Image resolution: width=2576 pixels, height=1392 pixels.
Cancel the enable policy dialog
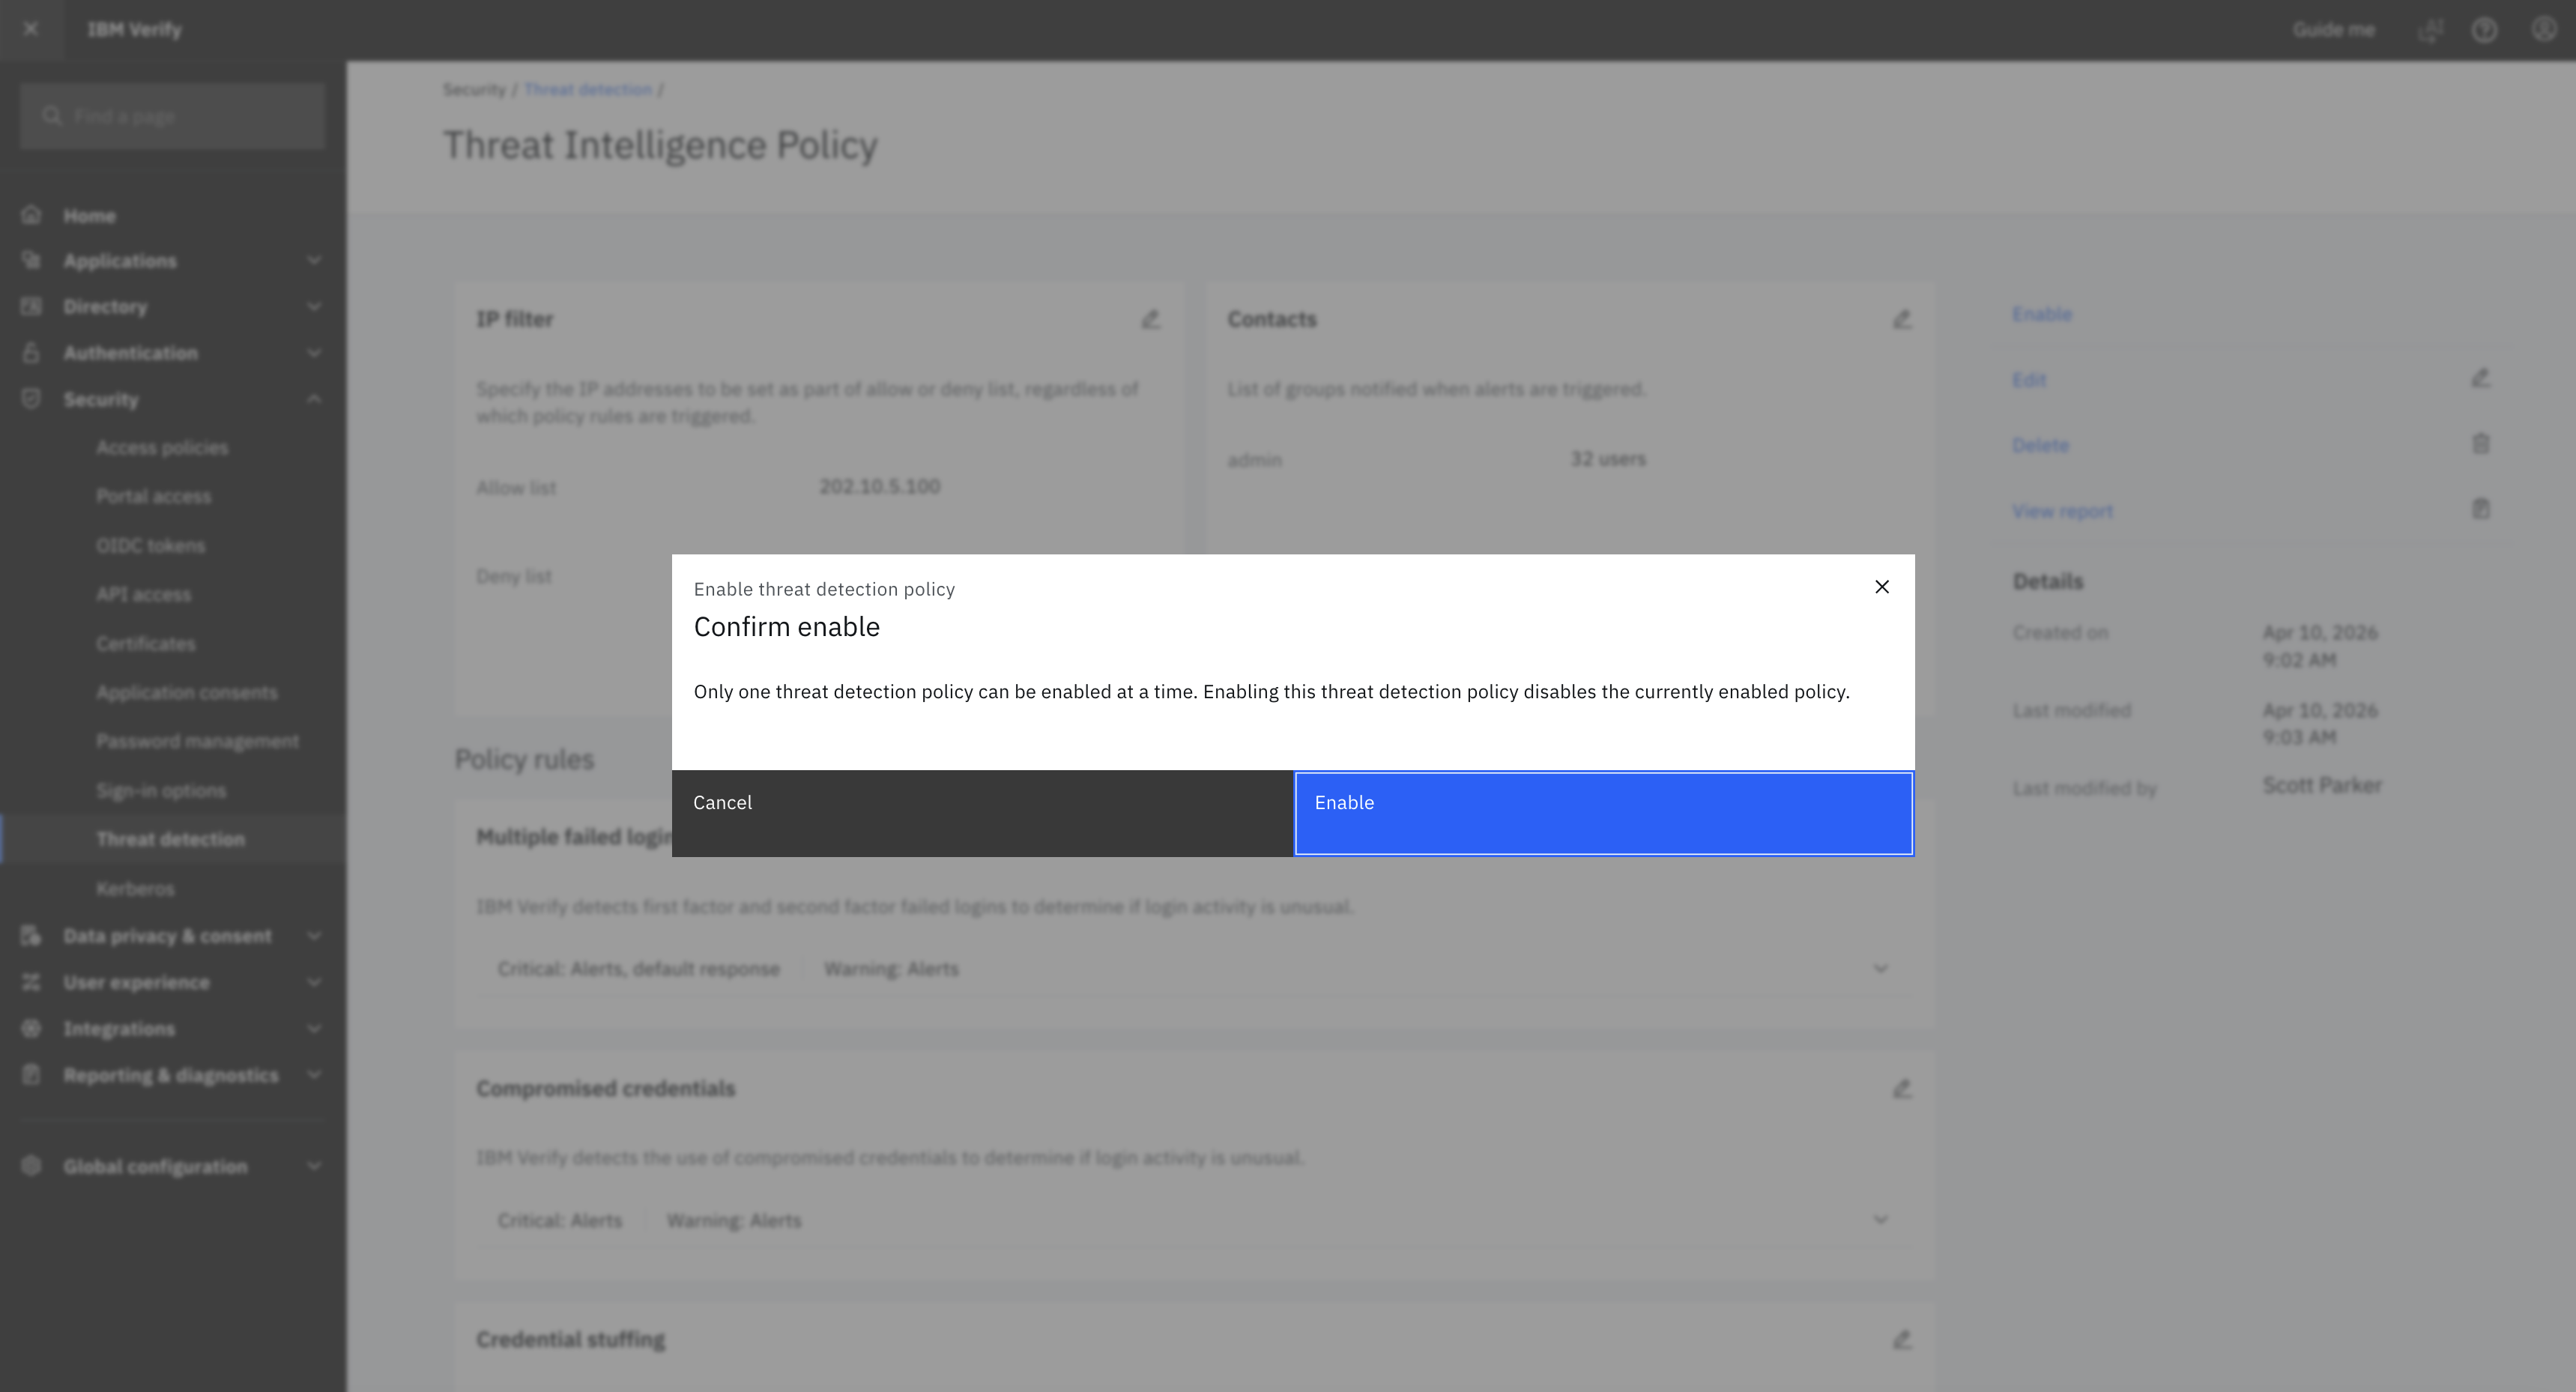982,813
